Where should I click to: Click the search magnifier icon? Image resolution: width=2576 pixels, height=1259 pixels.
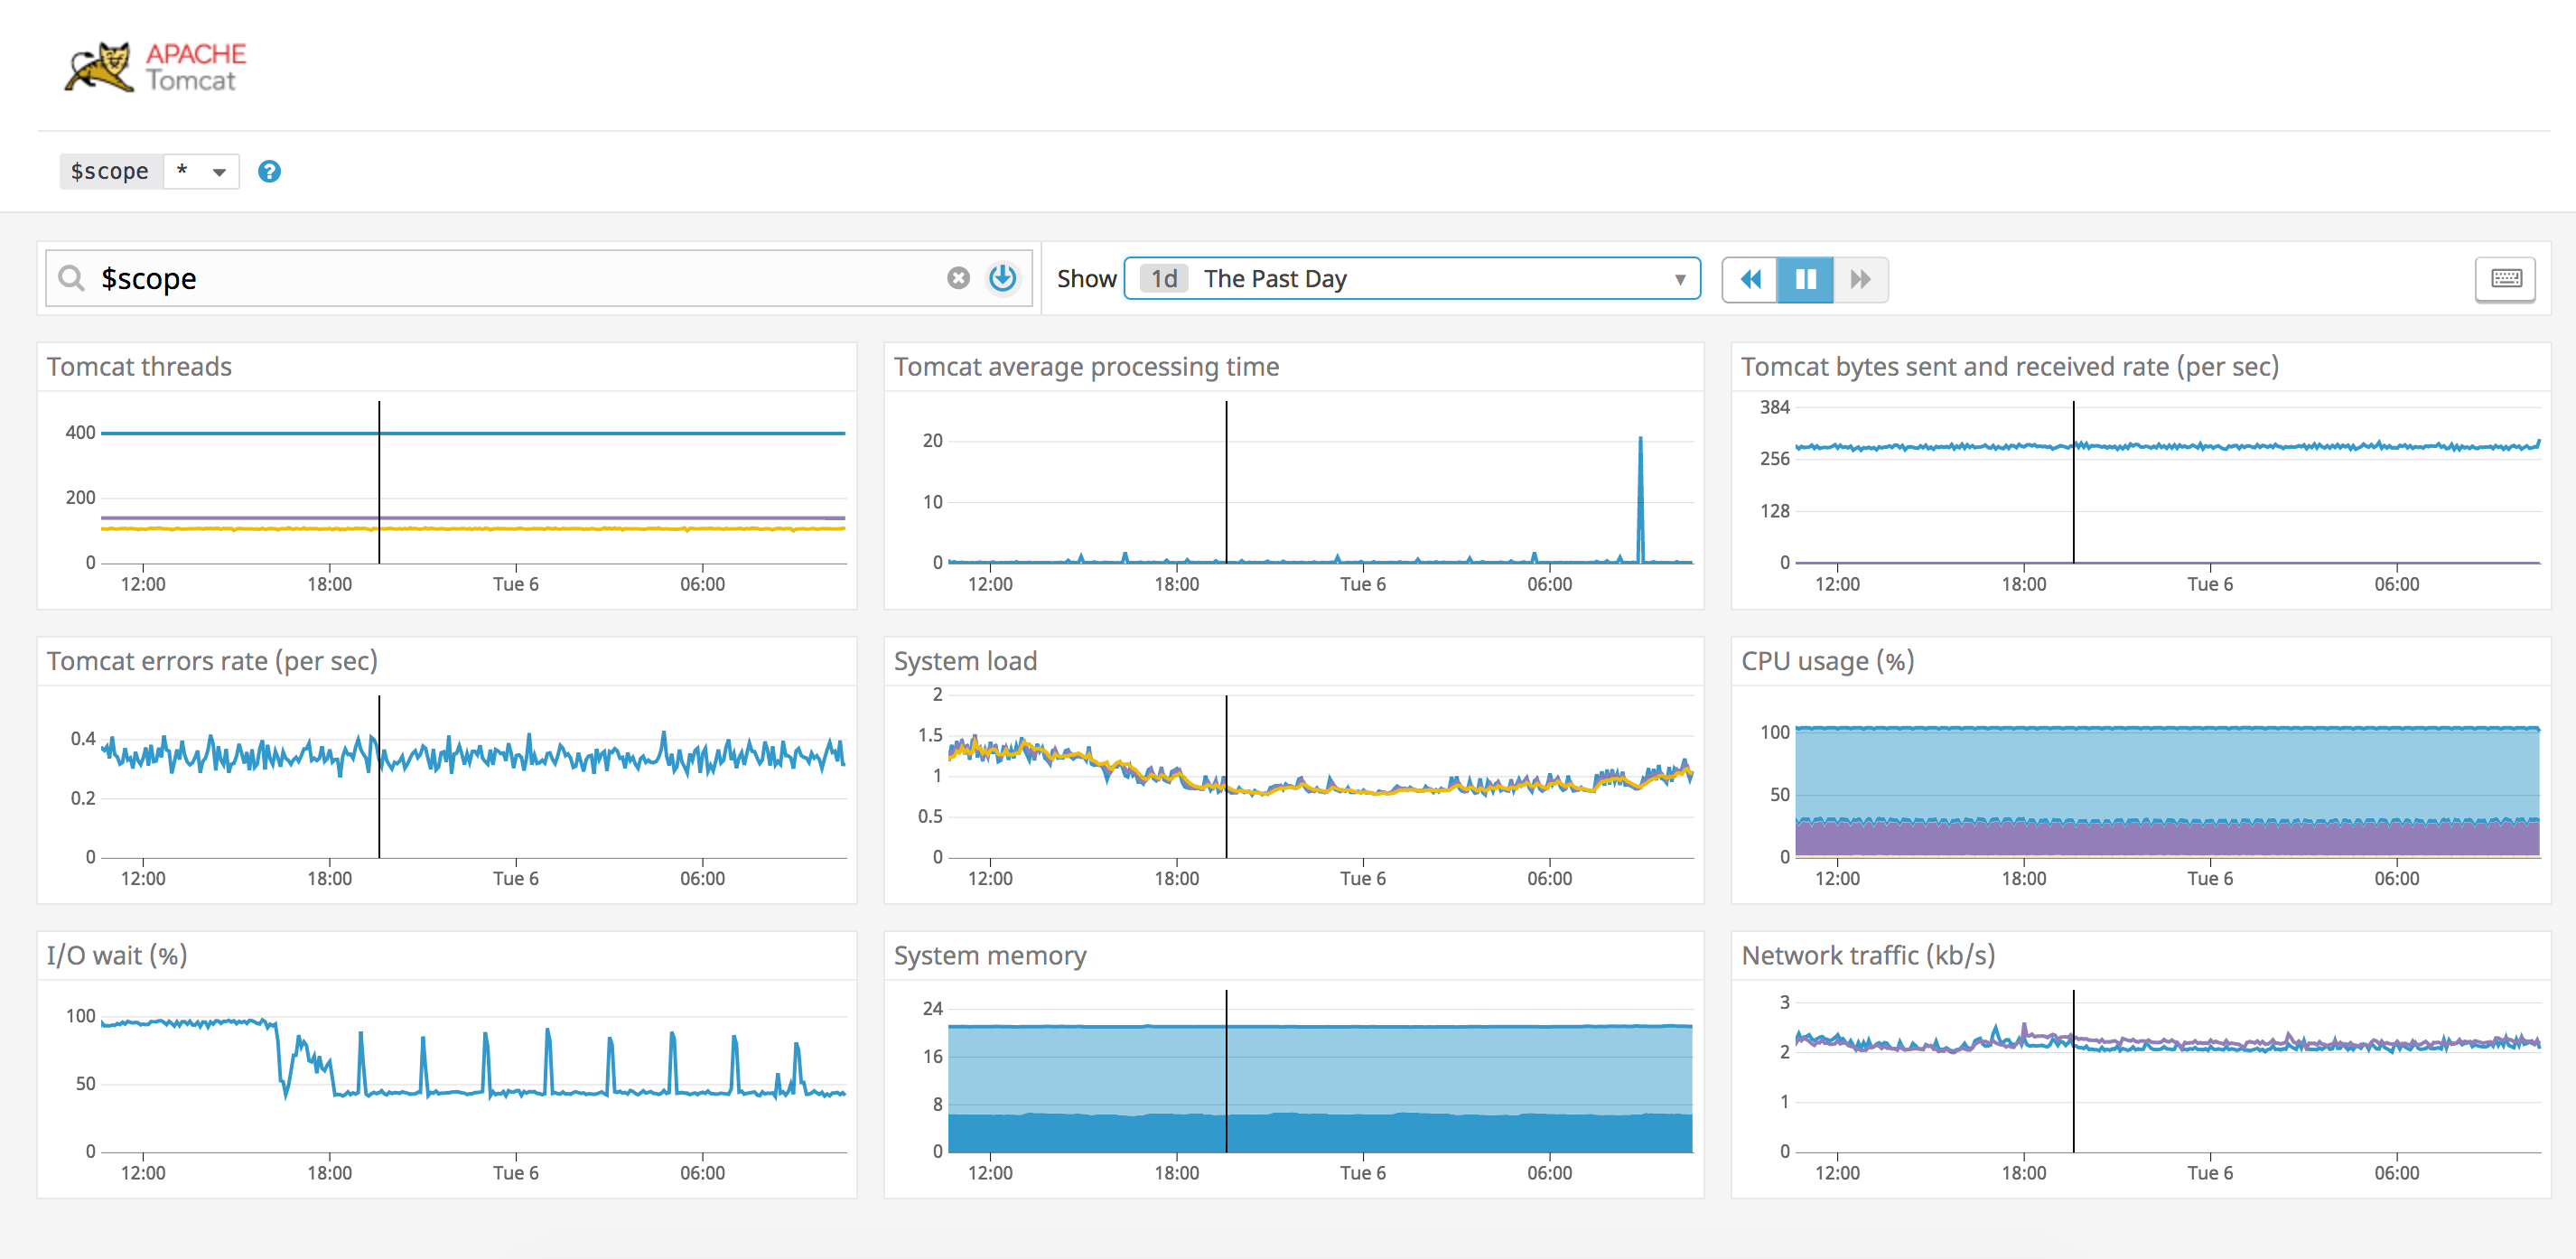click(x=71, y=278)
